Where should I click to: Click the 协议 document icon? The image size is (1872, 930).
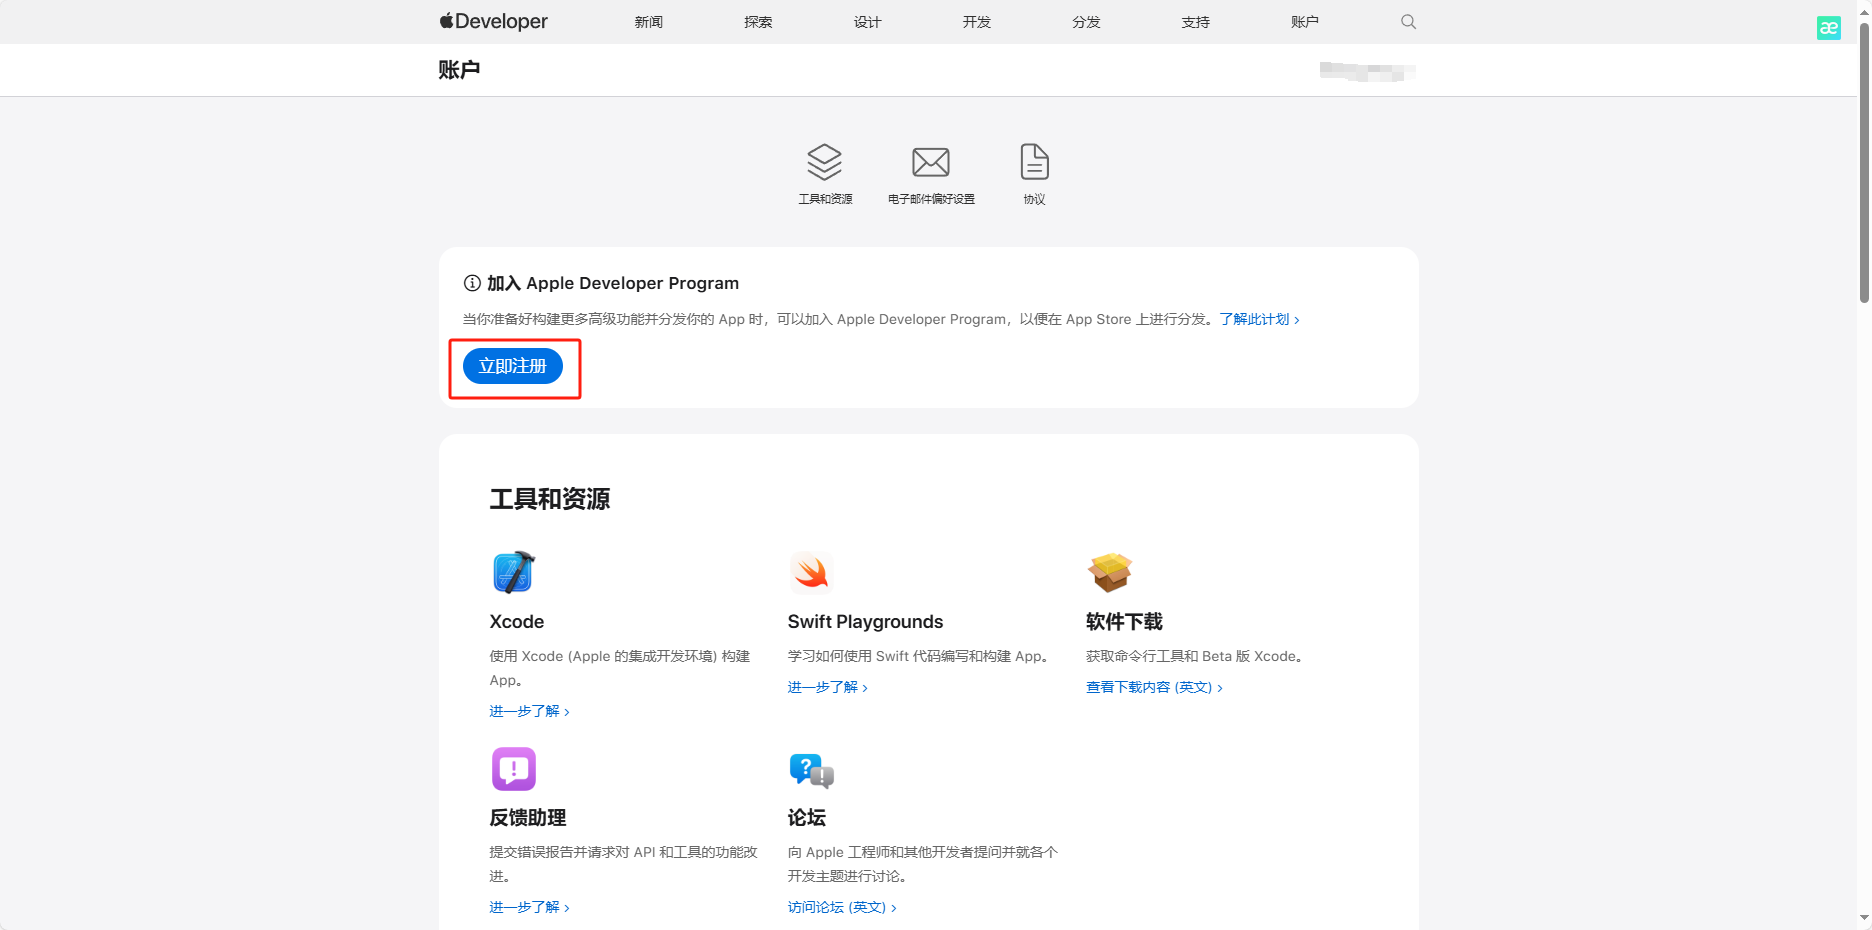coord(1034,162)
